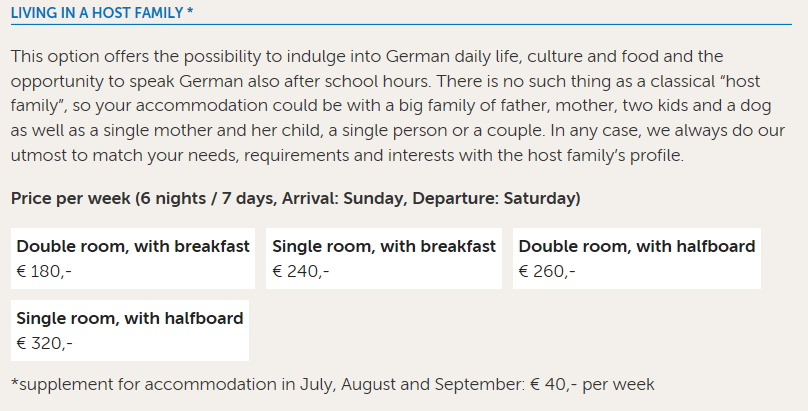Select the Single room with breakfast card

coord(384,258)
